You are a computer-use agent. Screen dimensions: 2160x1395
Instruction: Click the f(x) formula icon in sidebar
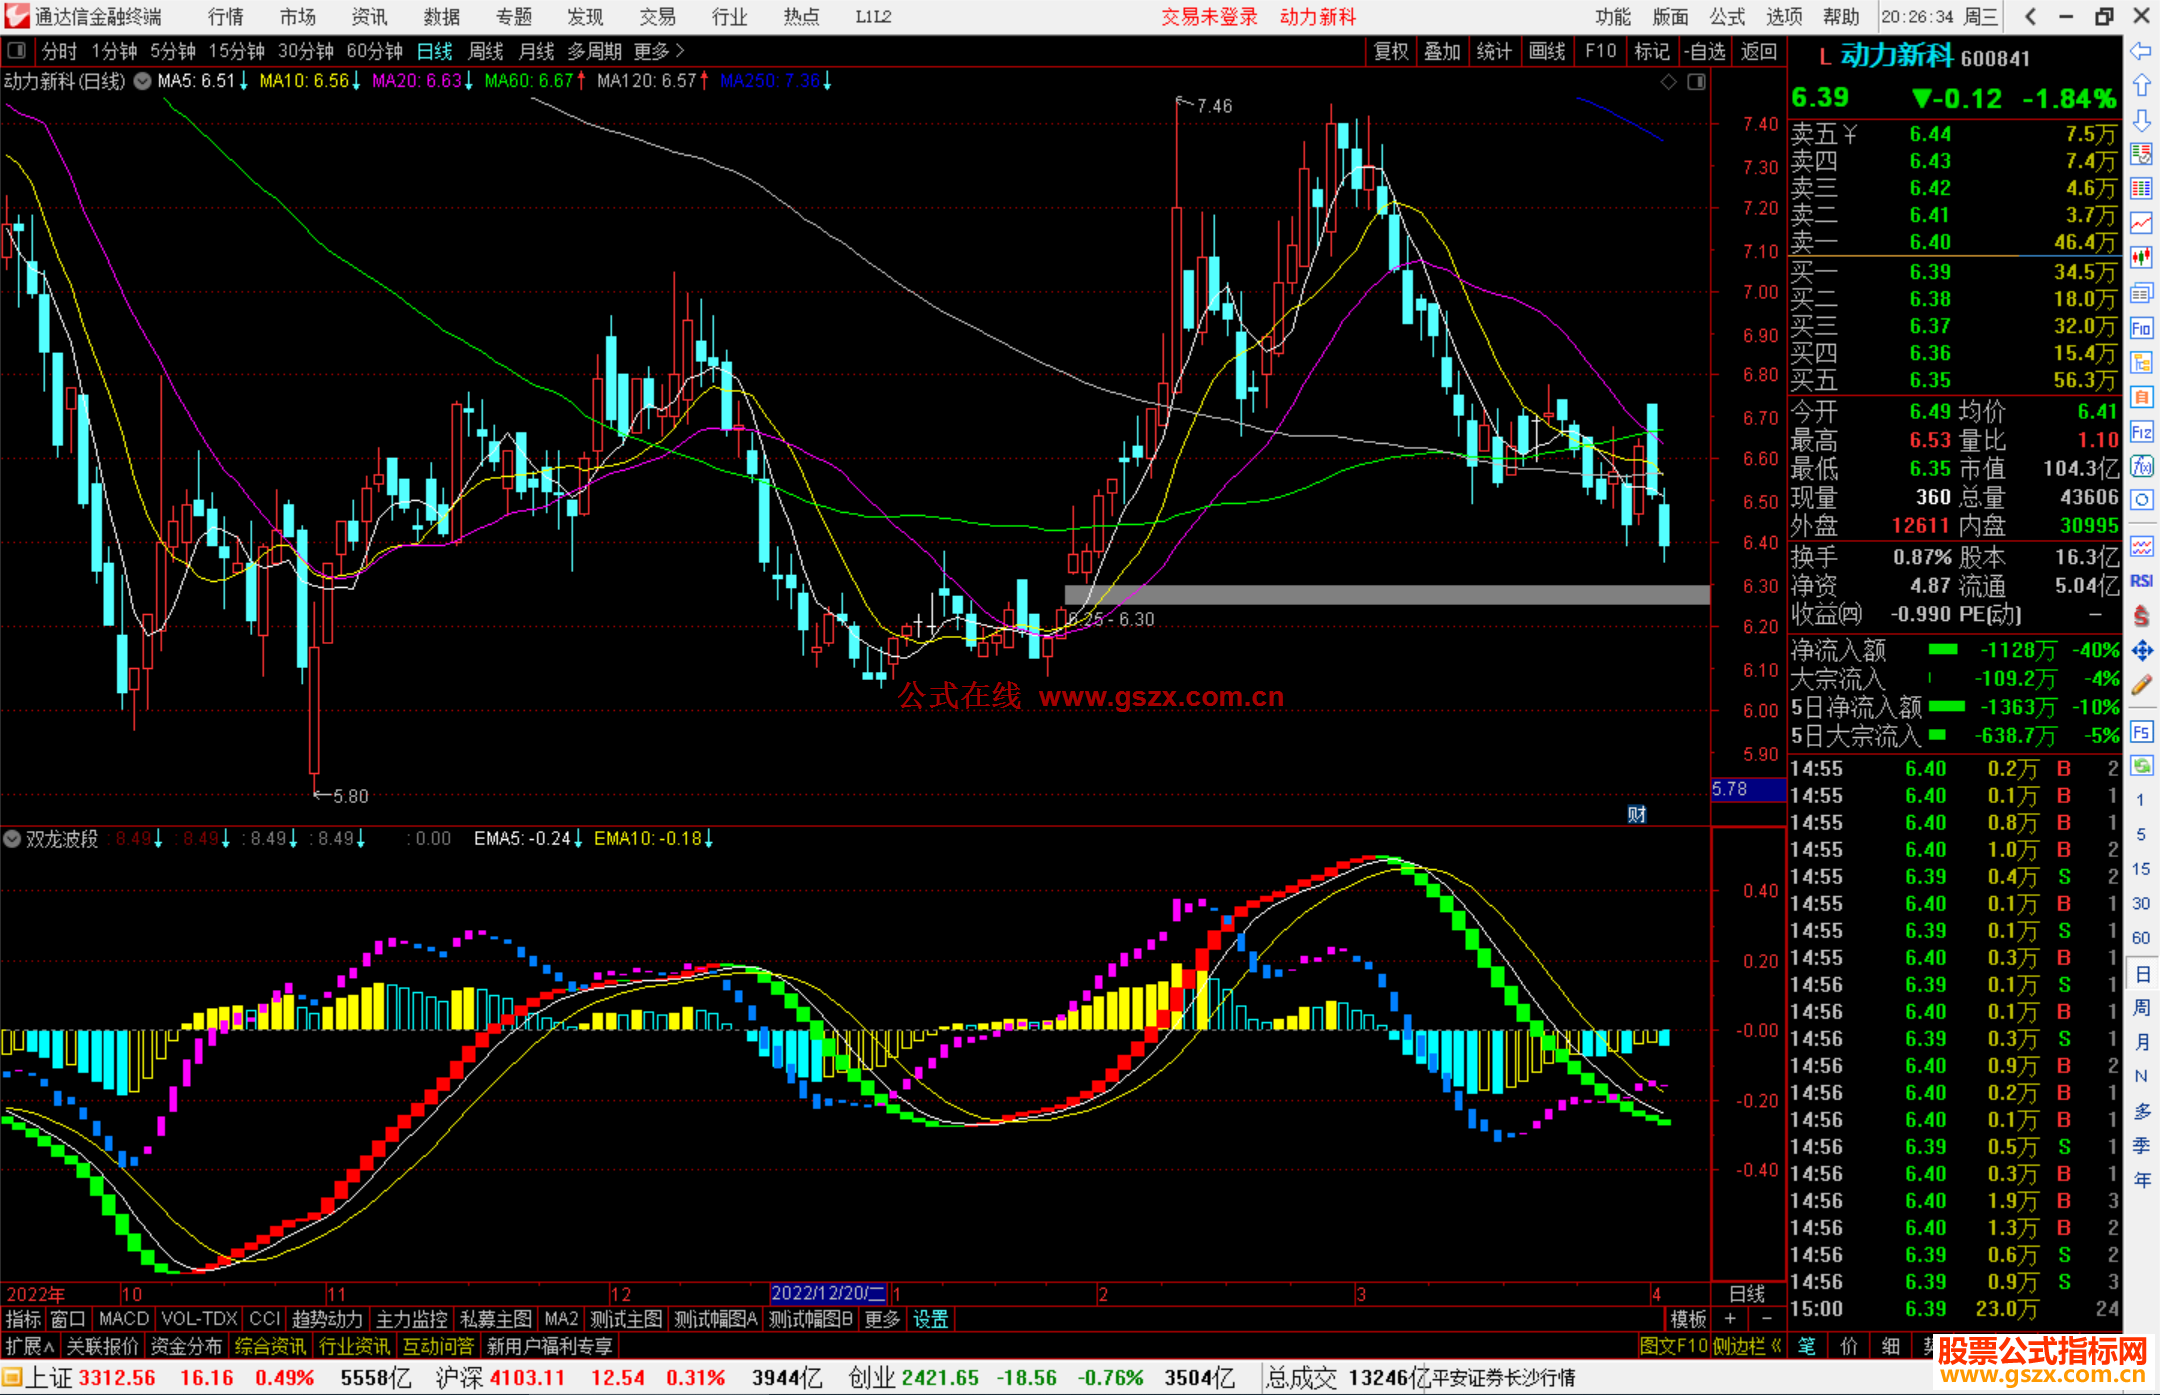coord(2141,467)
